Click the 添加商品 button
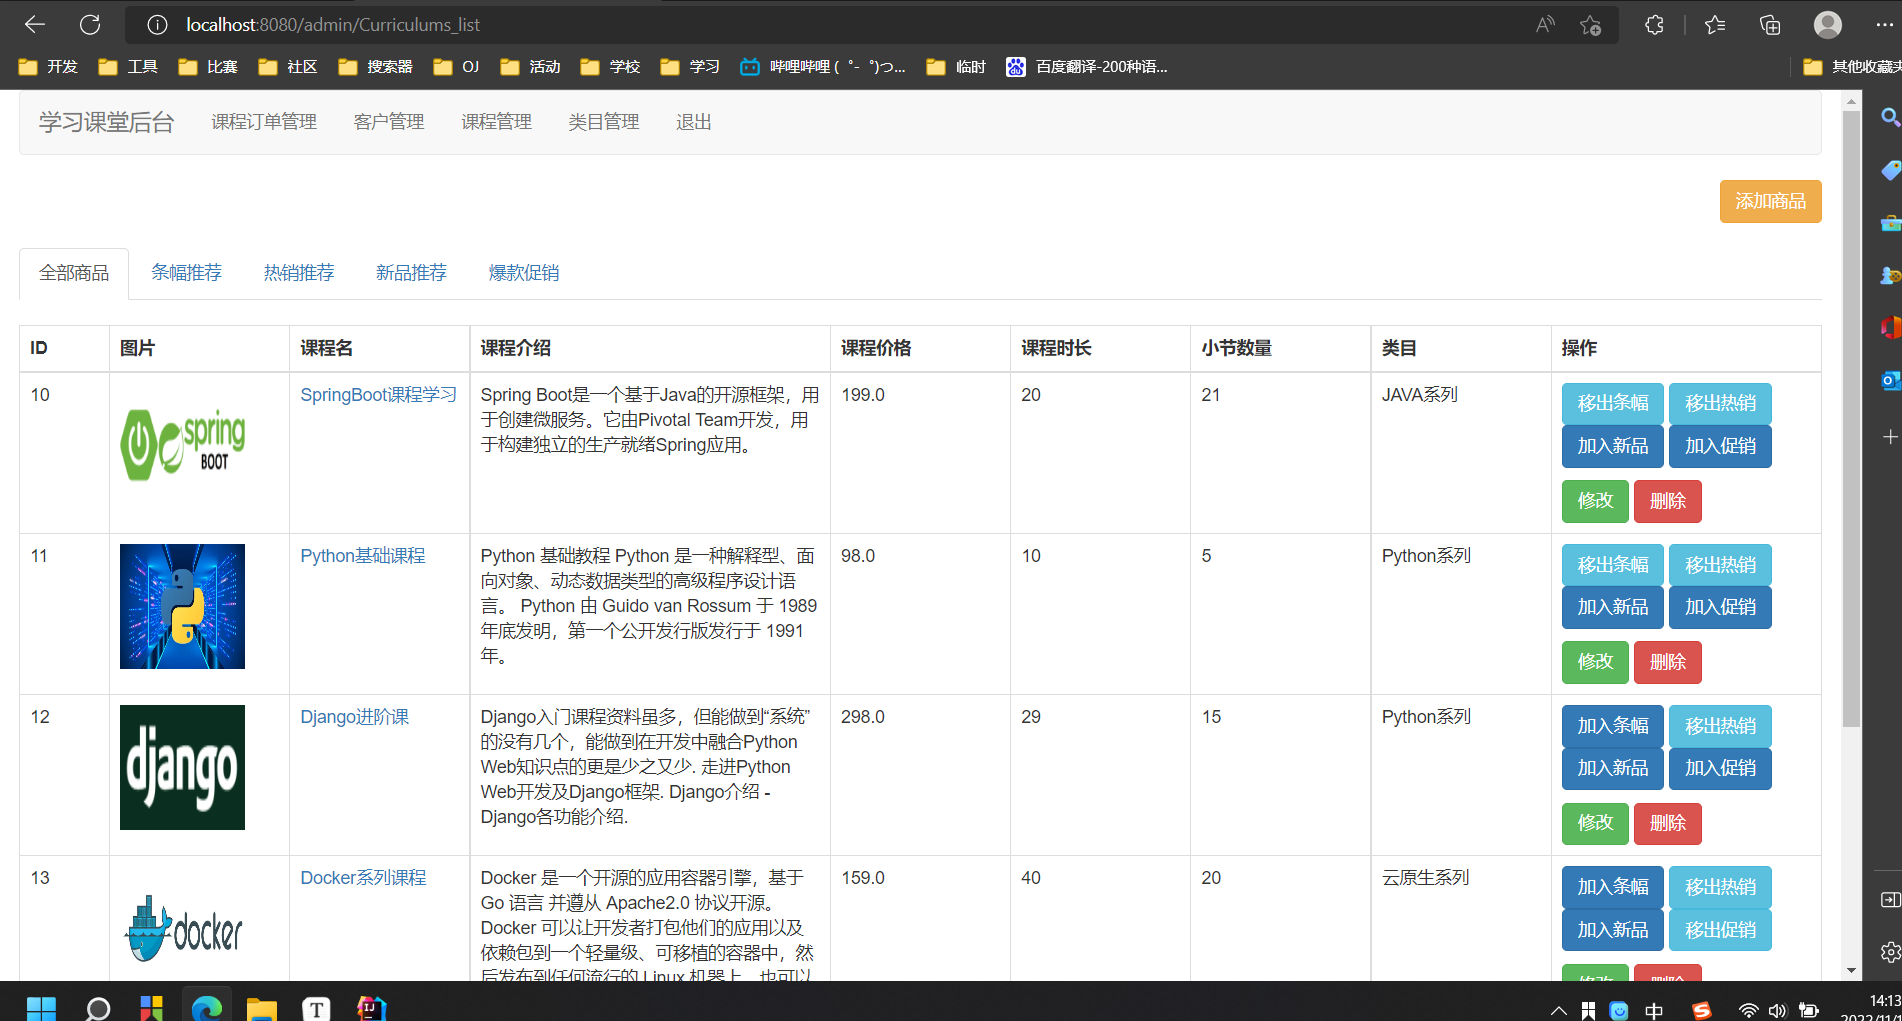Screen dimensions: 1902x1021 coord(1770,201)
